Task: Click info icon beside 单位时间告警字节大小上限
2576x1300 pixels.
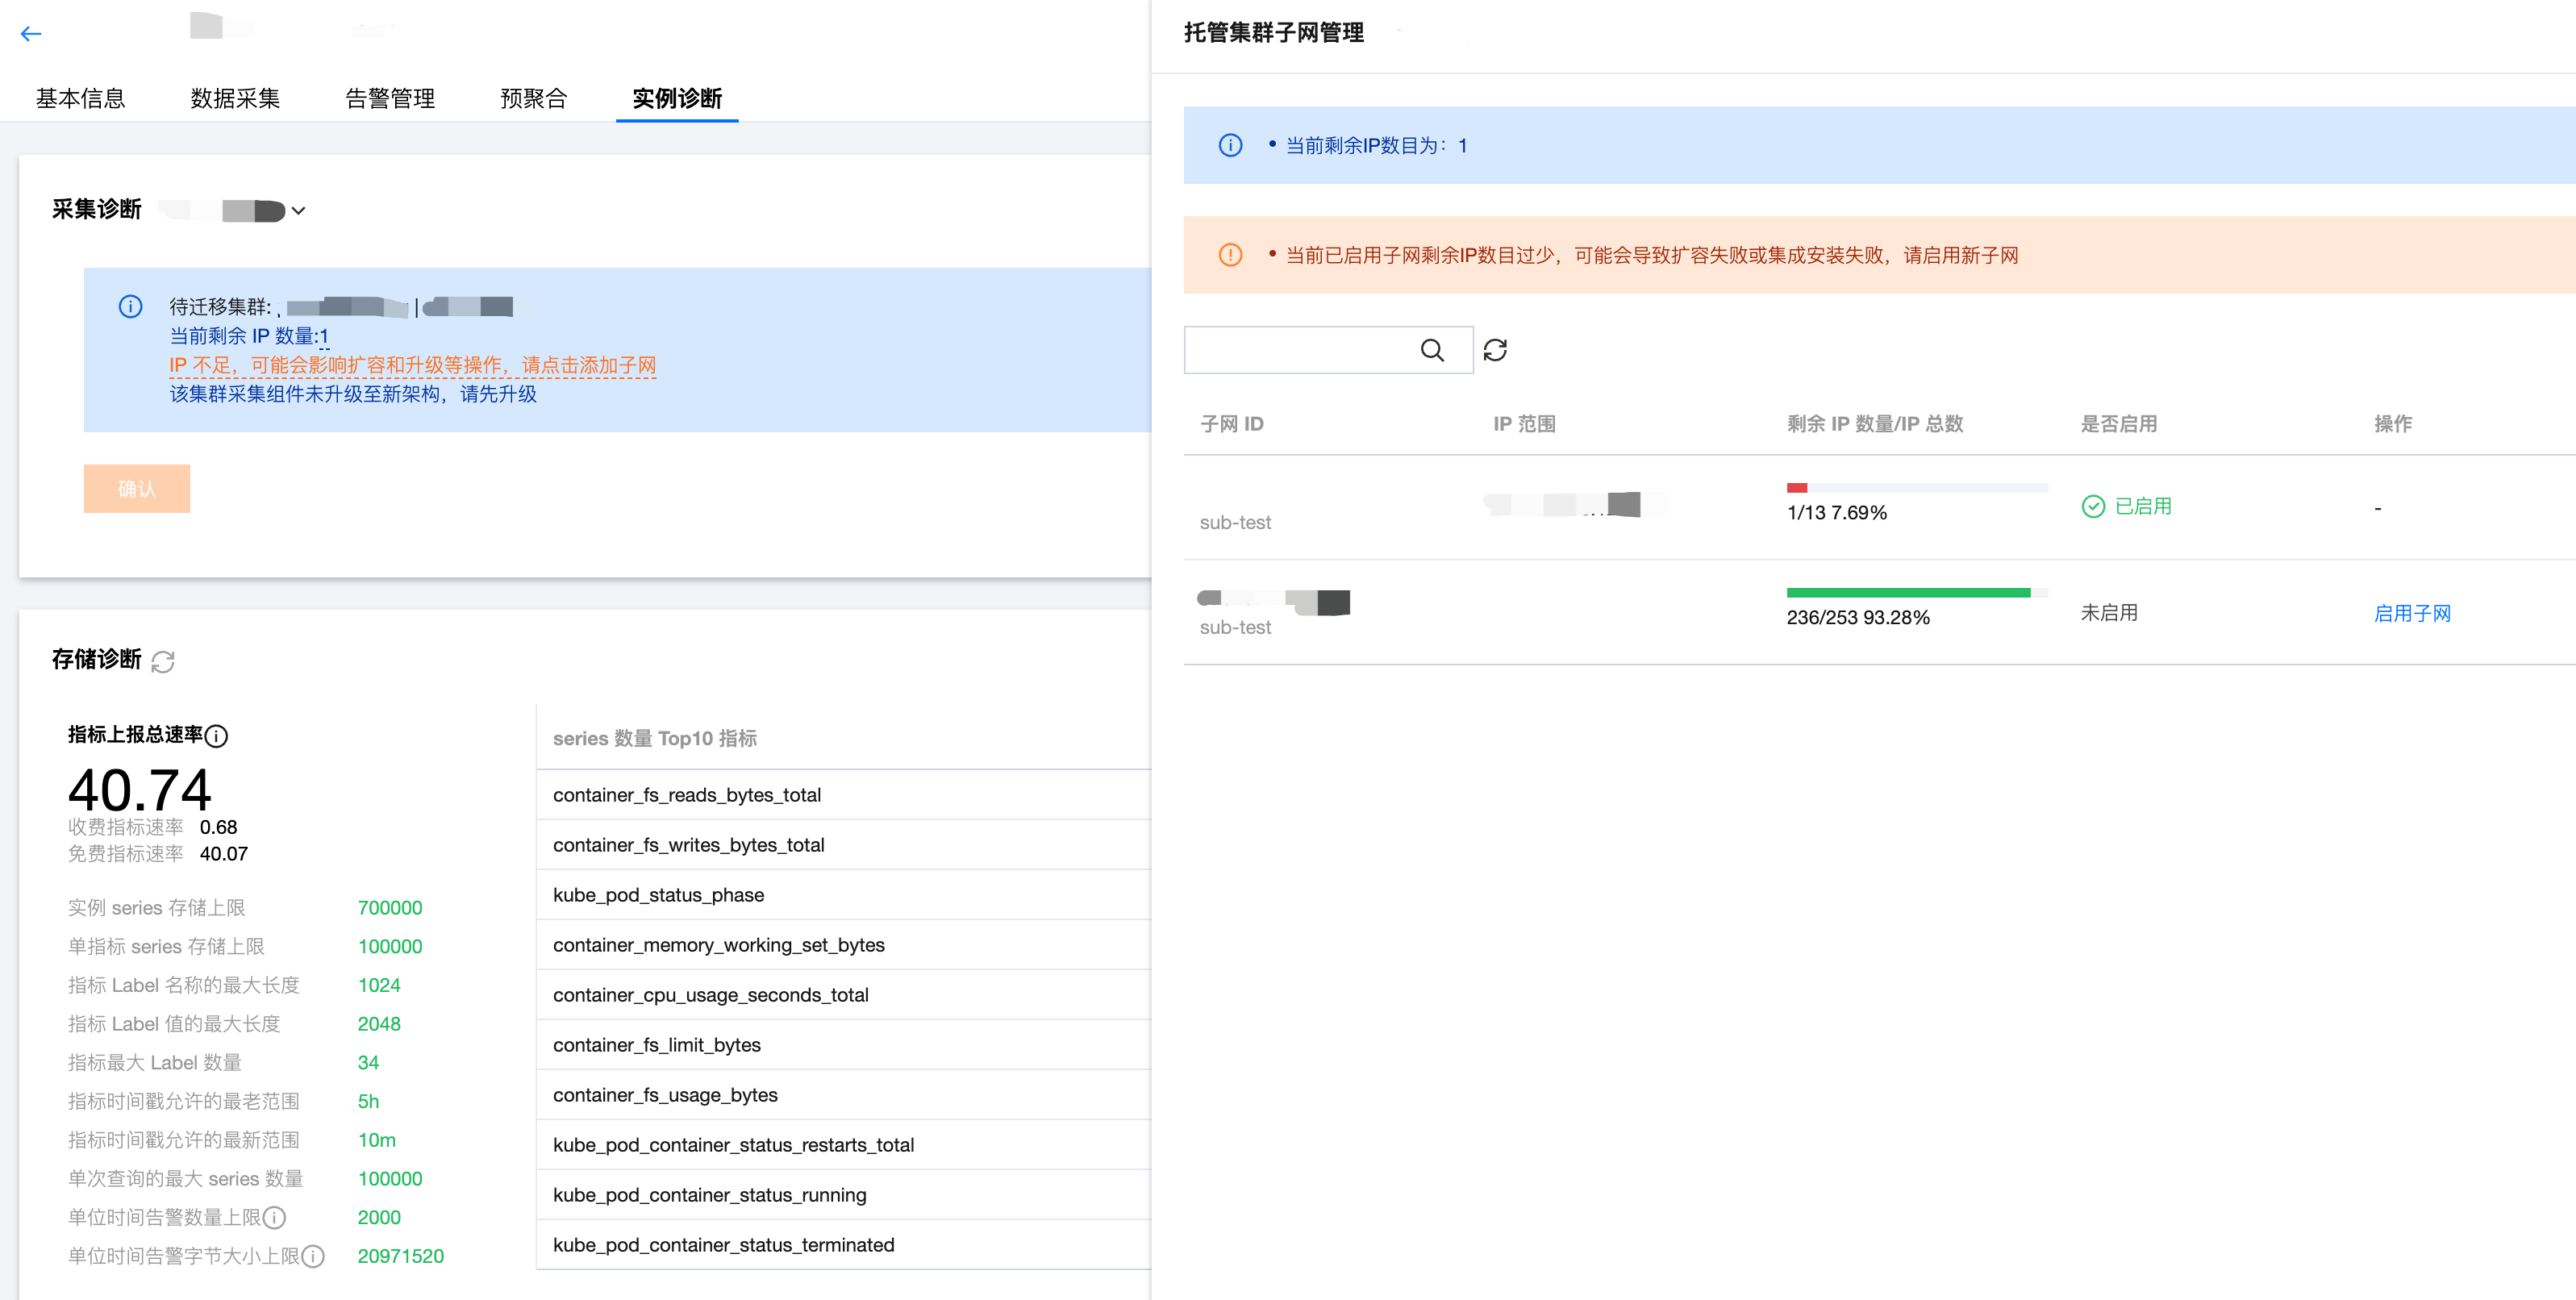Action: 313,1256
